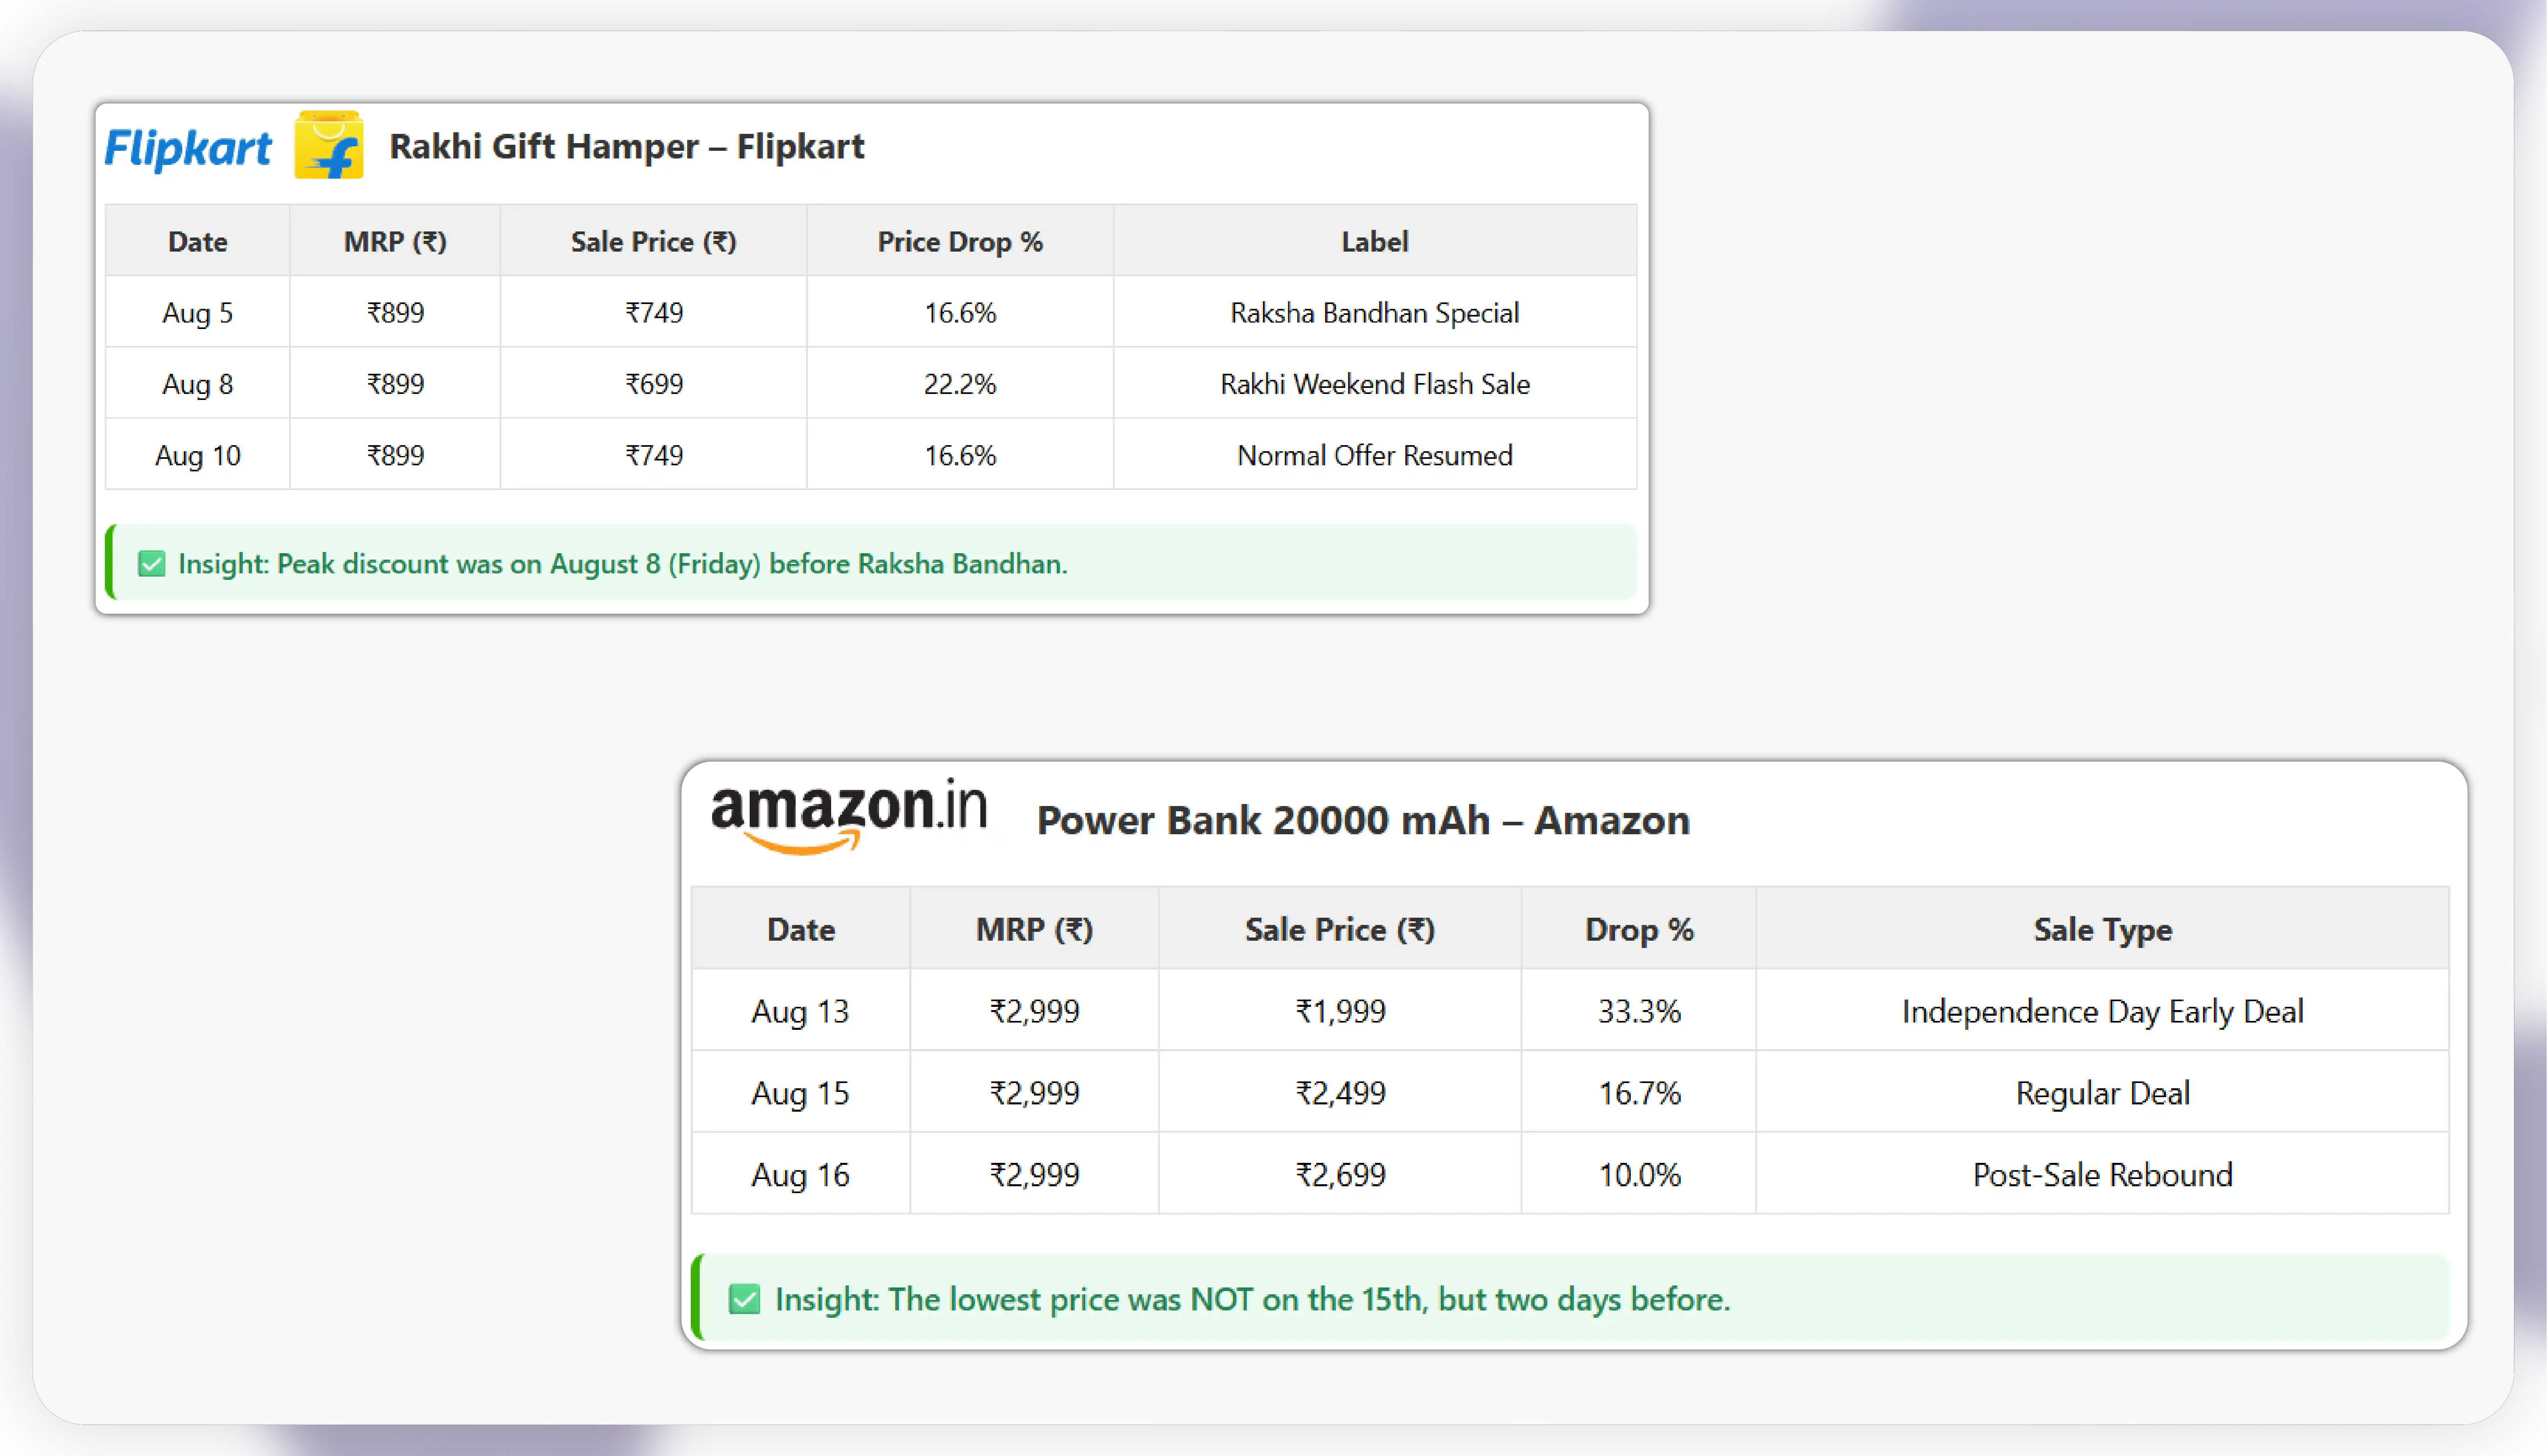Select the ₹1,999 sale price cell
The width and height of the screenshot is (2547, 1456).
pyautogui.click(x=1340, y=1011)
